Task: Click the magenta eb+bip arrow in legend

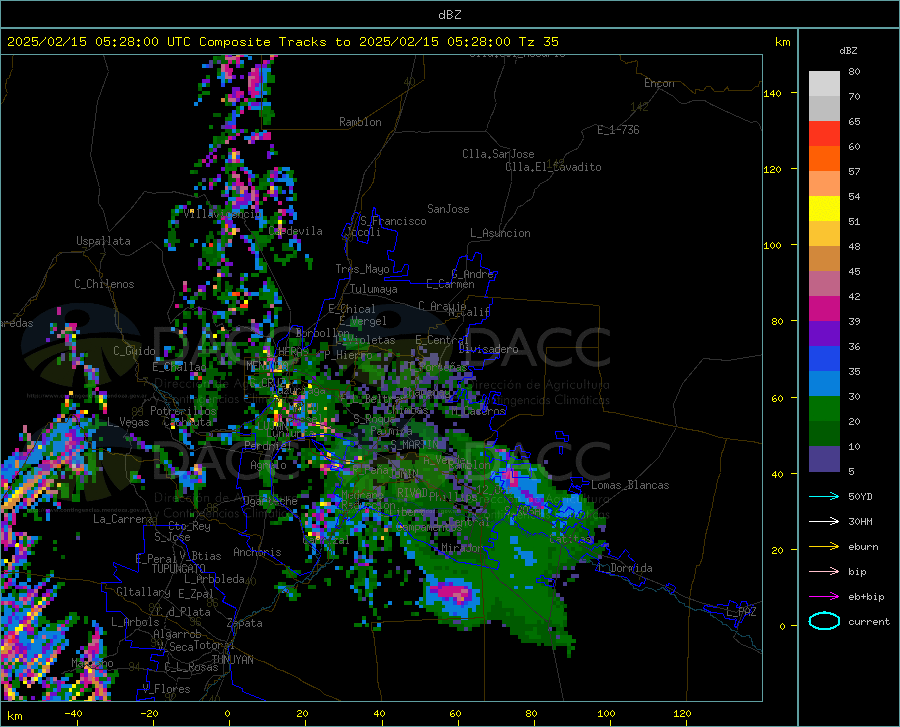Action: 824,597
